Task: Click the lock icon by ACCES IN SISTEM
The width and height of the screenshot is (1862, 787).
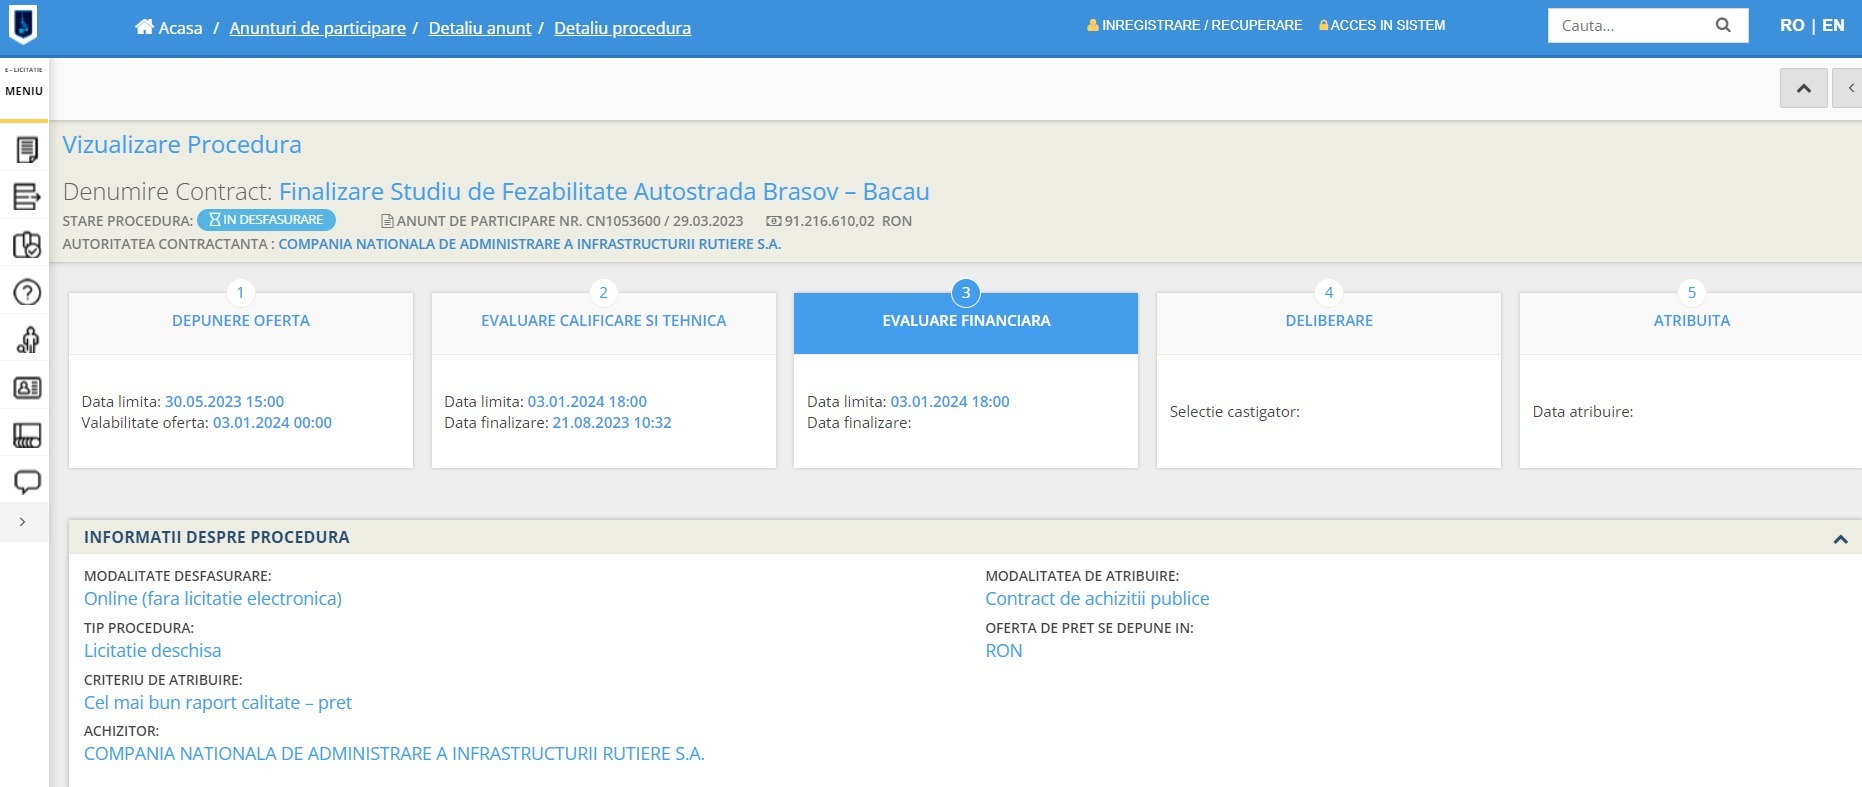Action: 1324,25
